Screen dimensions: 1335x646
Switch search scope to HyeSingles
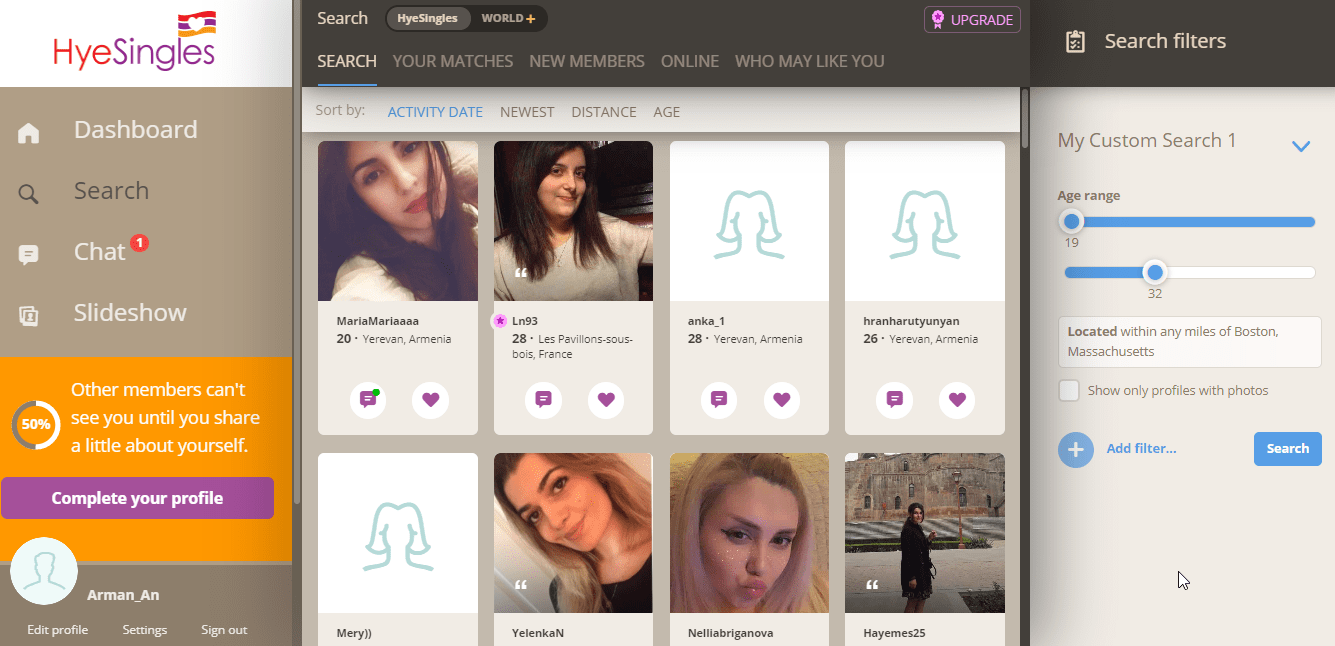pyautogui.click(x=427, y=18)
